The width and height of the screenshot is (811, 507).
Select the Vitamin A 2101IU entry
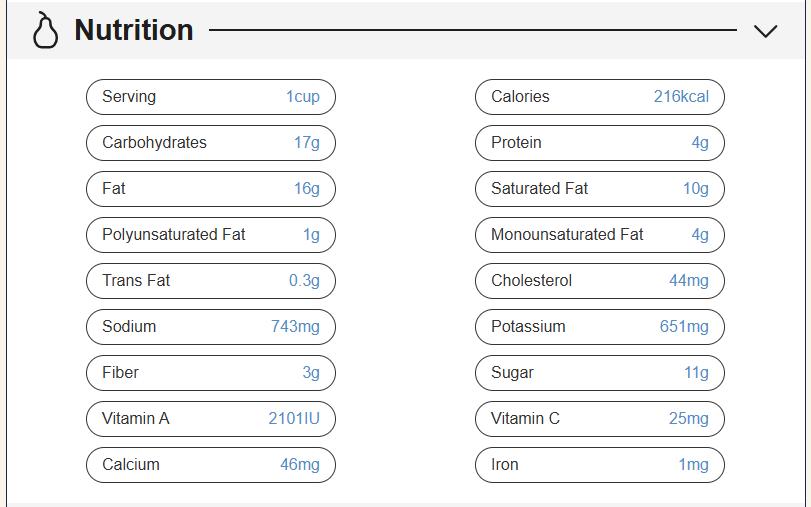coord(210,419)
